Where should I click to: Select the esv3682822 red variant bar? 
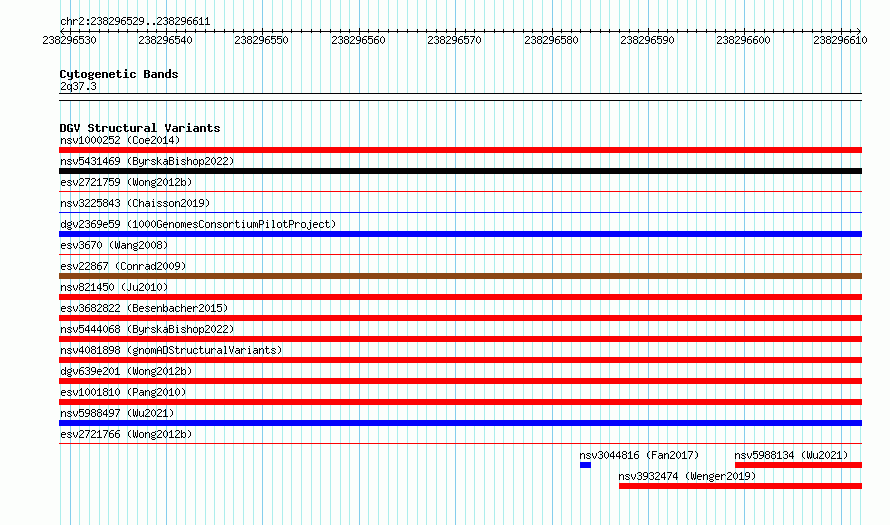[x=460, y=318]
